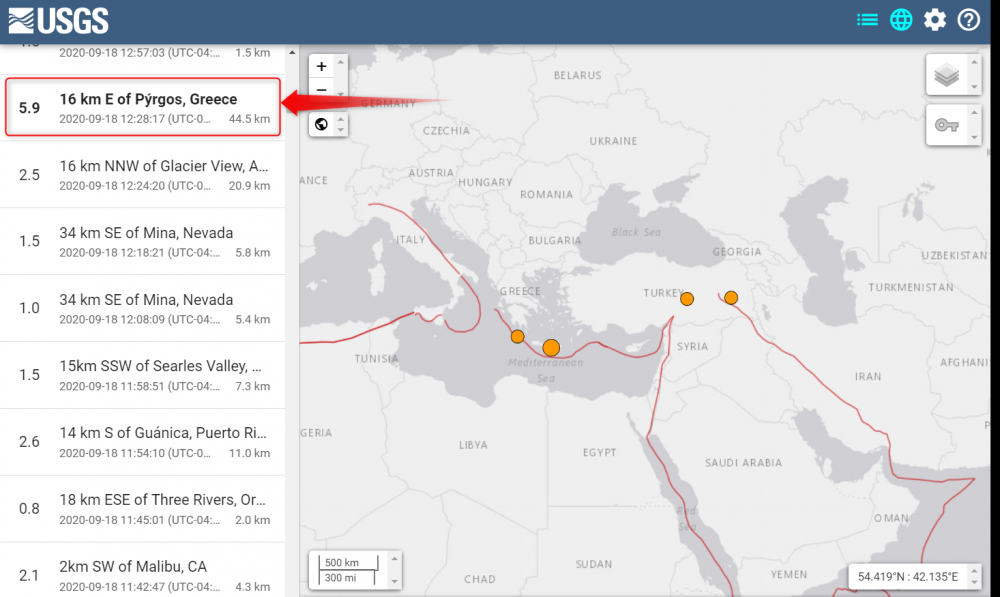
Task: Click the earthquake list scrollbar down arrow
Action: tap(292, 589)
